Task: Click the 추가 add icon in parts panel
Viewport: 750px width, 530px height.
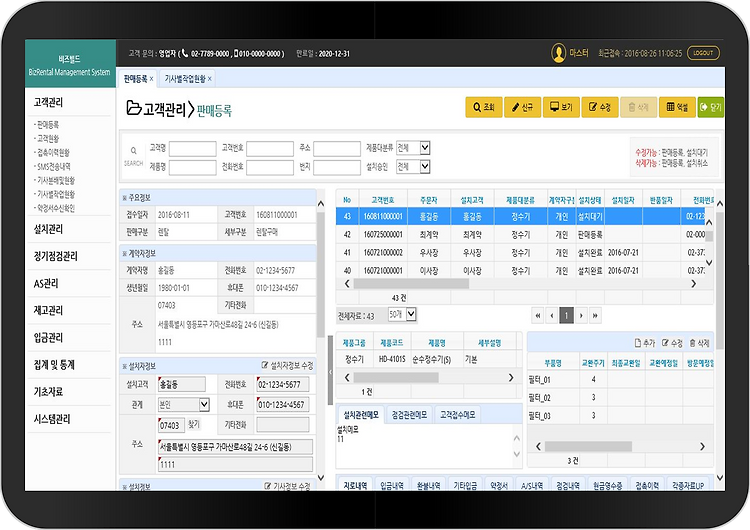Action: (x=638, y=343)
